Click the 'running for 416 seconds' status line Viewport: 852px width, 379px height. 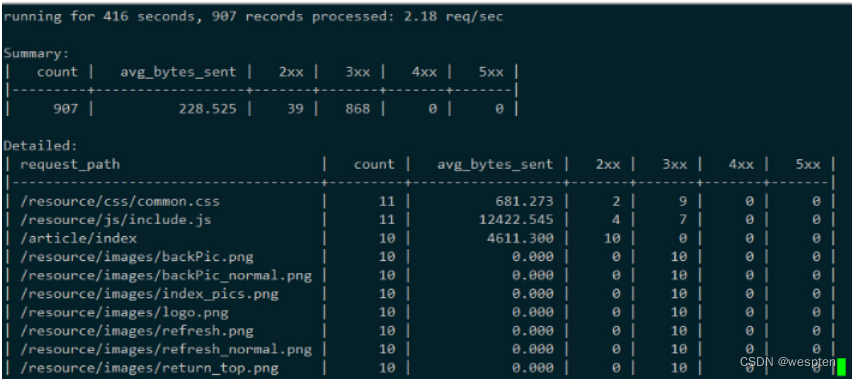point(253,17)
